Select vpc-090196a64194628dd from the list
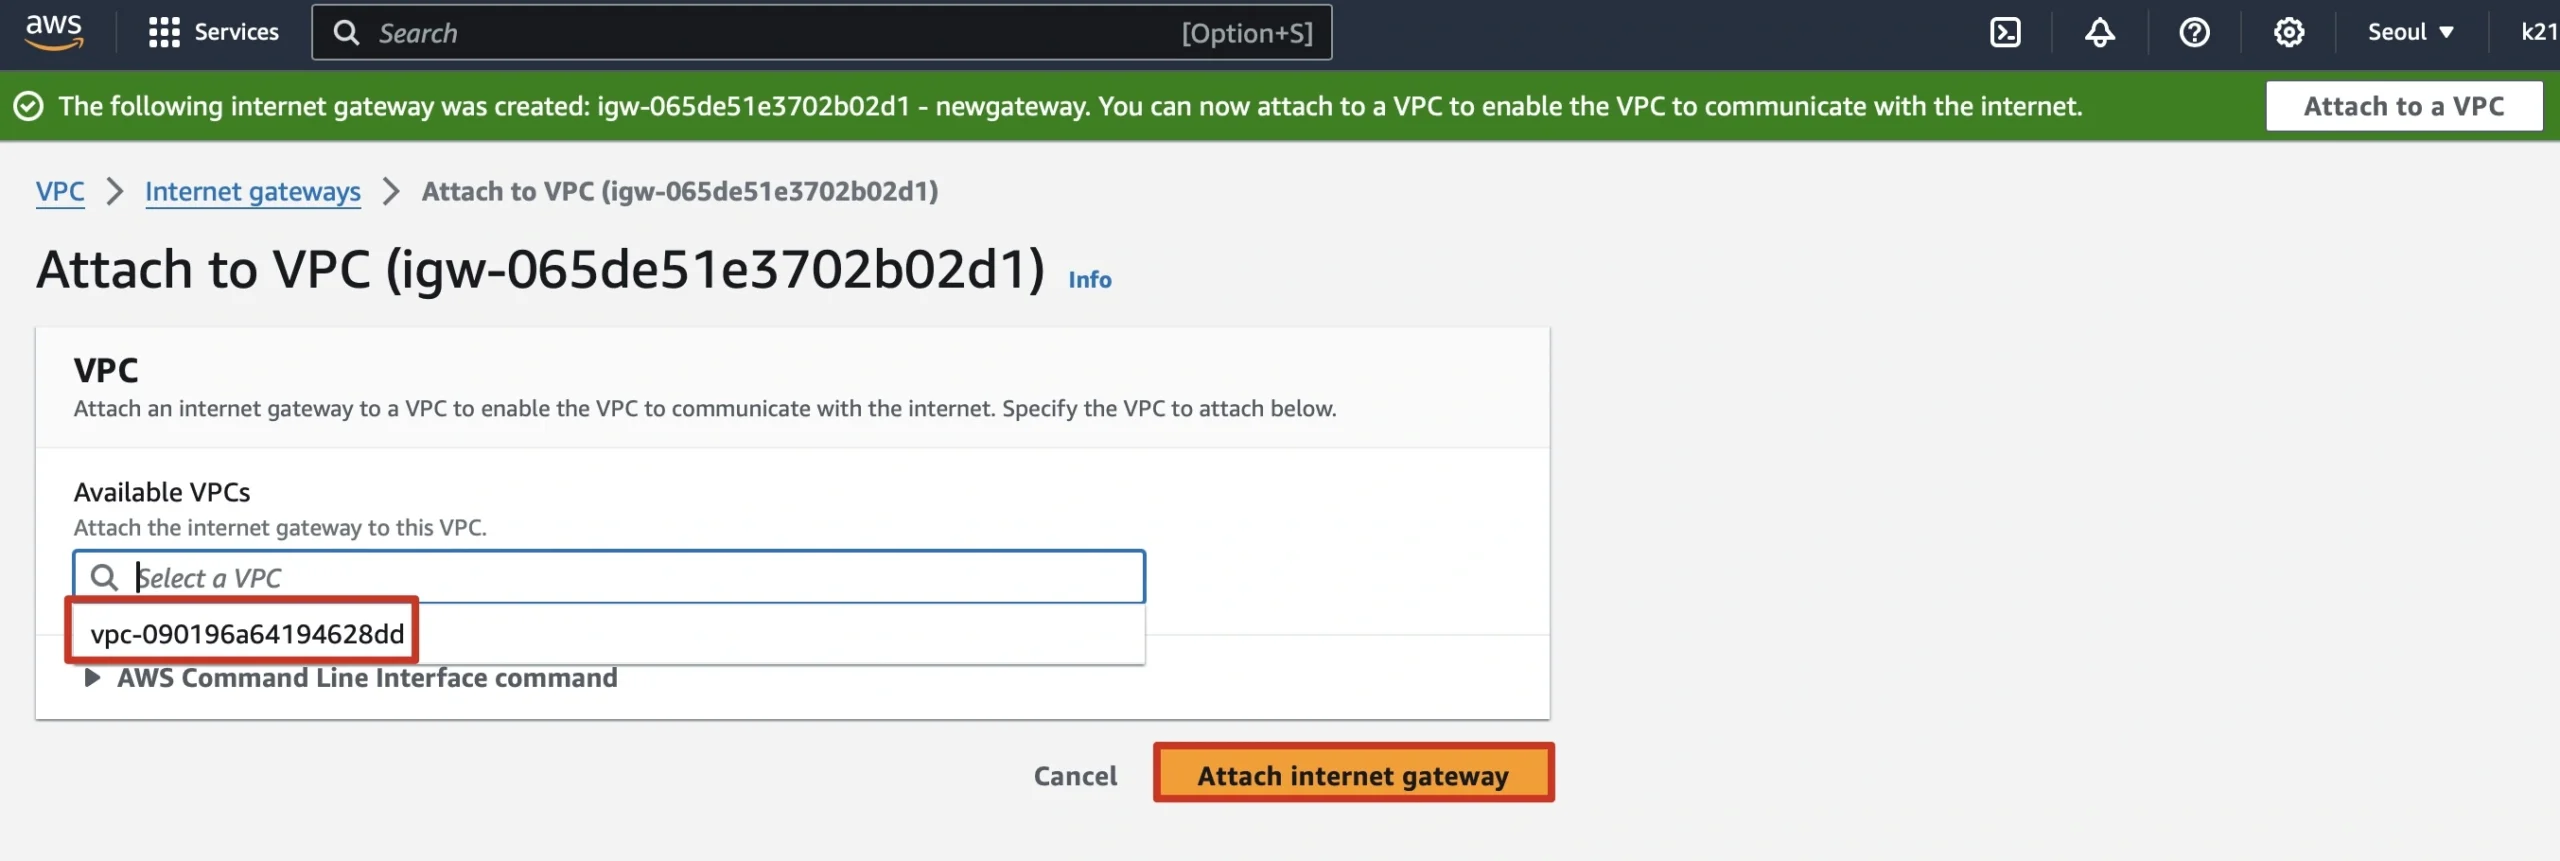The image size is (2560, 861). coord(247,634)
